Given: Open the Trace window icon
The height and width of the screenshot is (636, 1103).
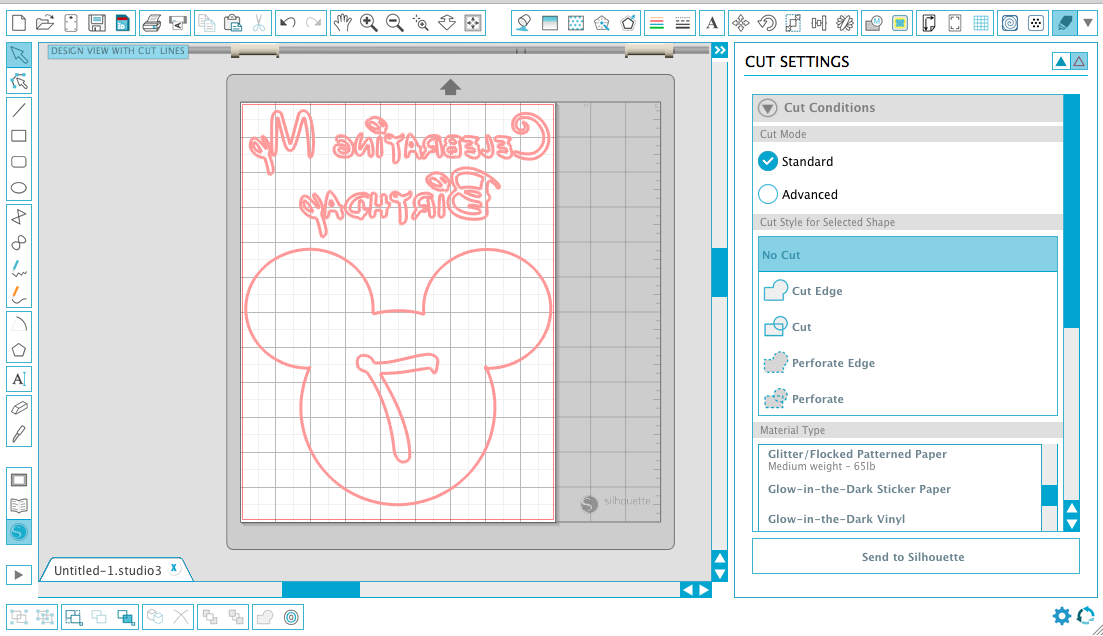Looking at the screenshot, I should click(900, 23).
